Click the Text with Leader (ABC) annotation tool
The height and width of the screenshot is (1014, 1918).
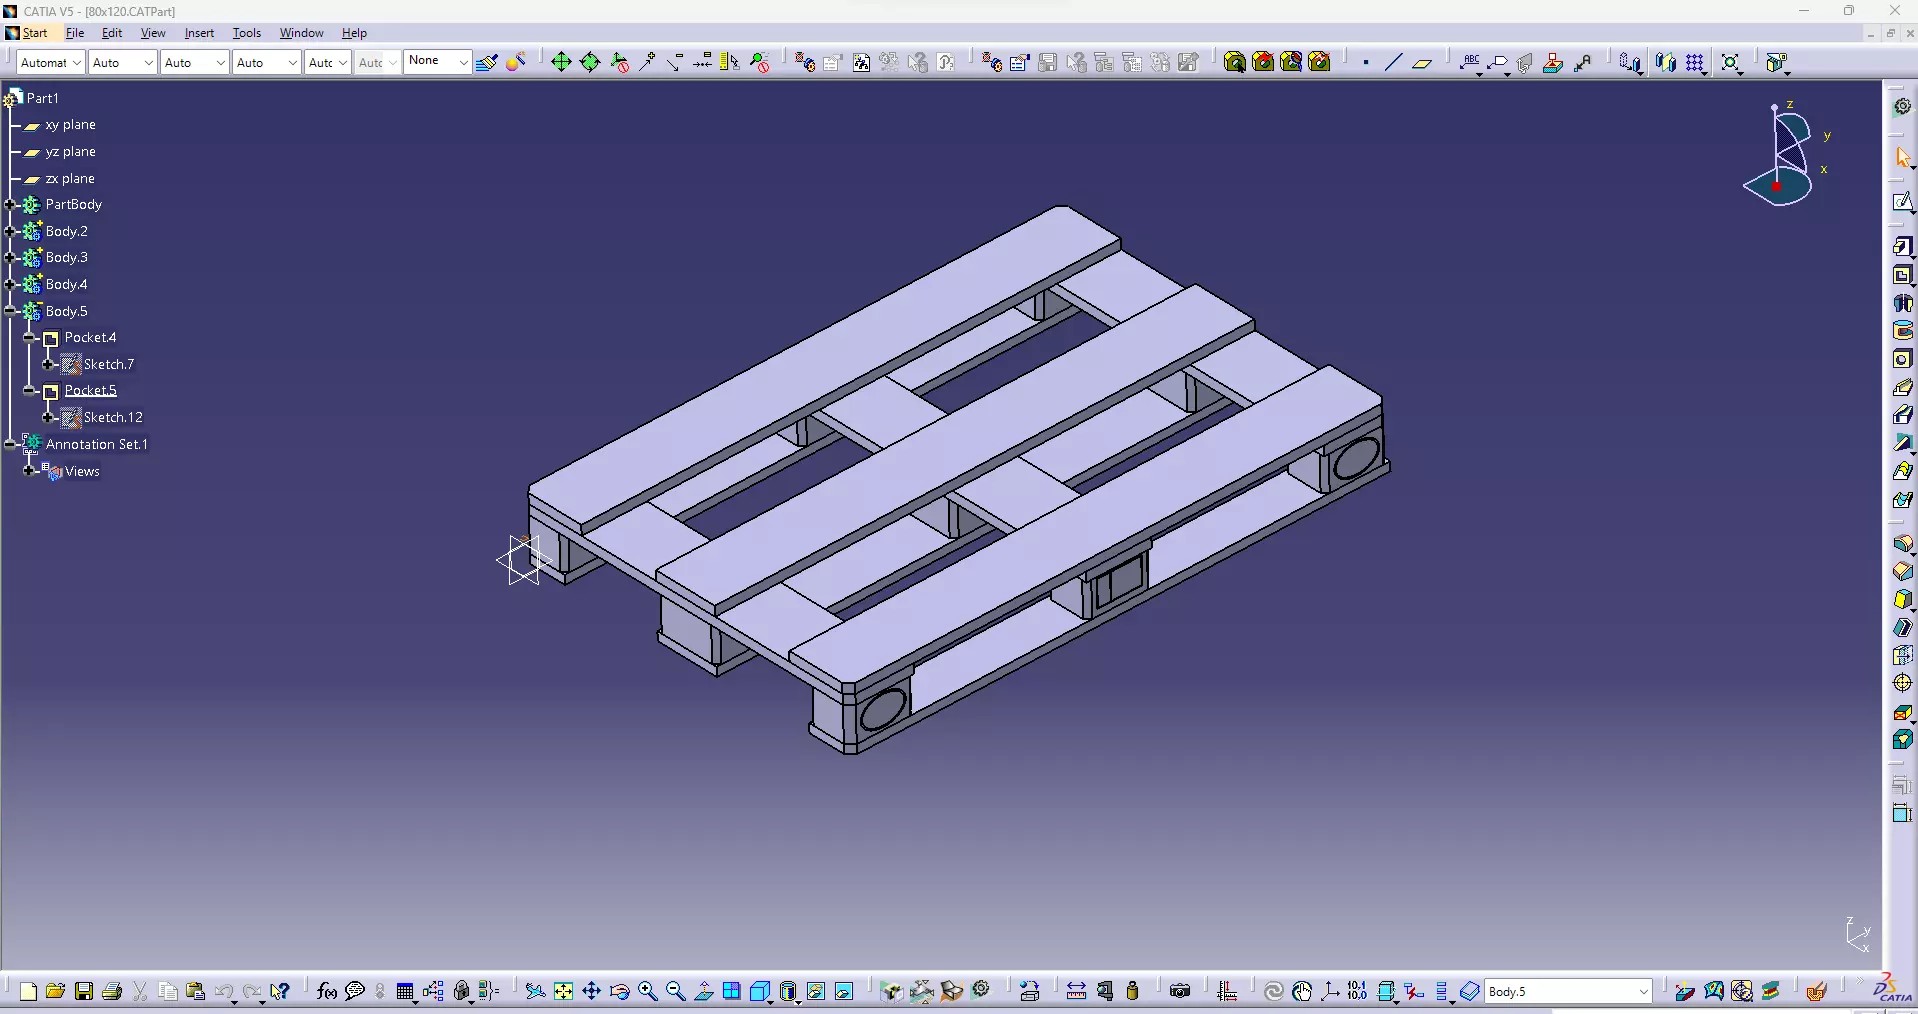tap(1470, 62)
